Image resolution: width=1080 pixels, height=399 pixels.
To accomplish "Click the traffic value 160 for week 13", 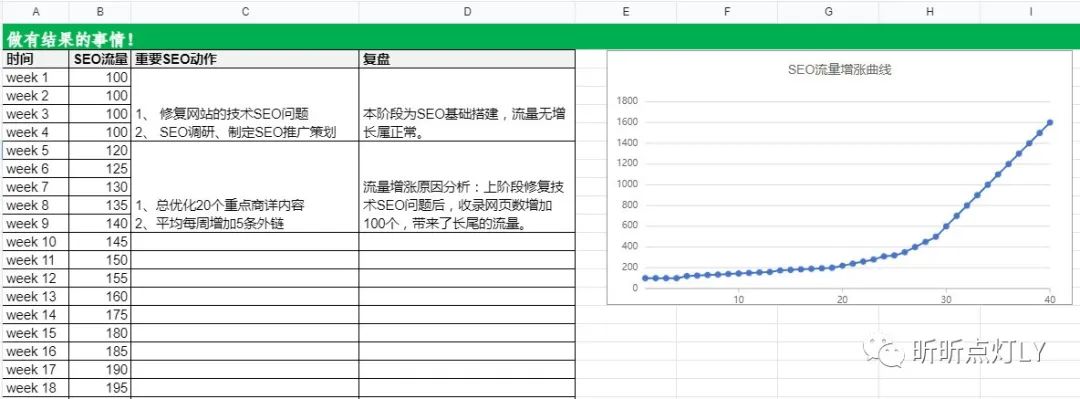I will [x=101, y=297].
